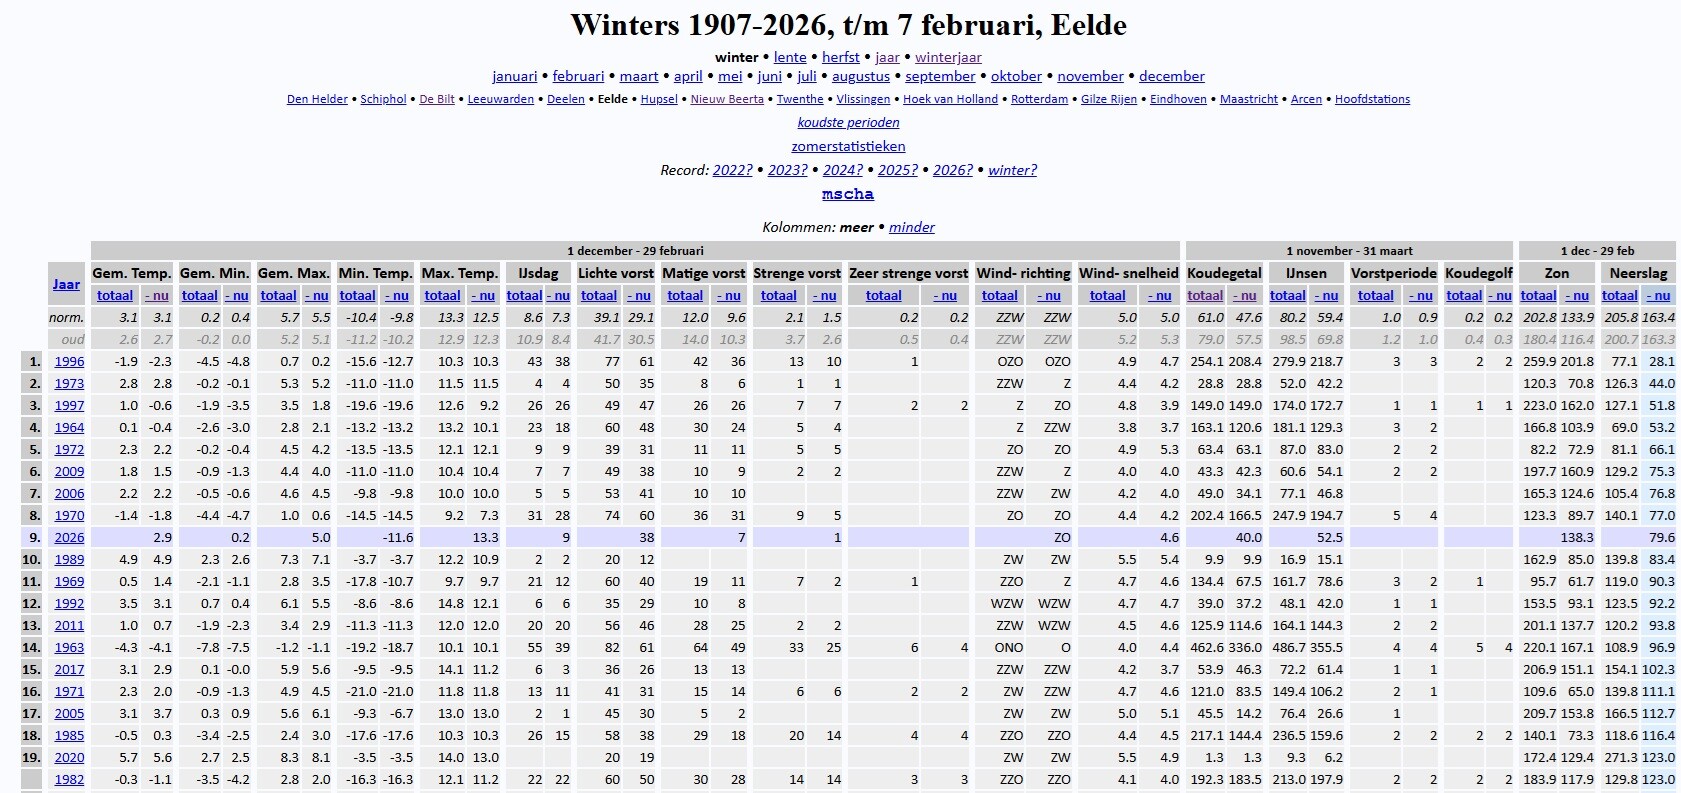Open the Leeuwarden station link

[501, 99]
